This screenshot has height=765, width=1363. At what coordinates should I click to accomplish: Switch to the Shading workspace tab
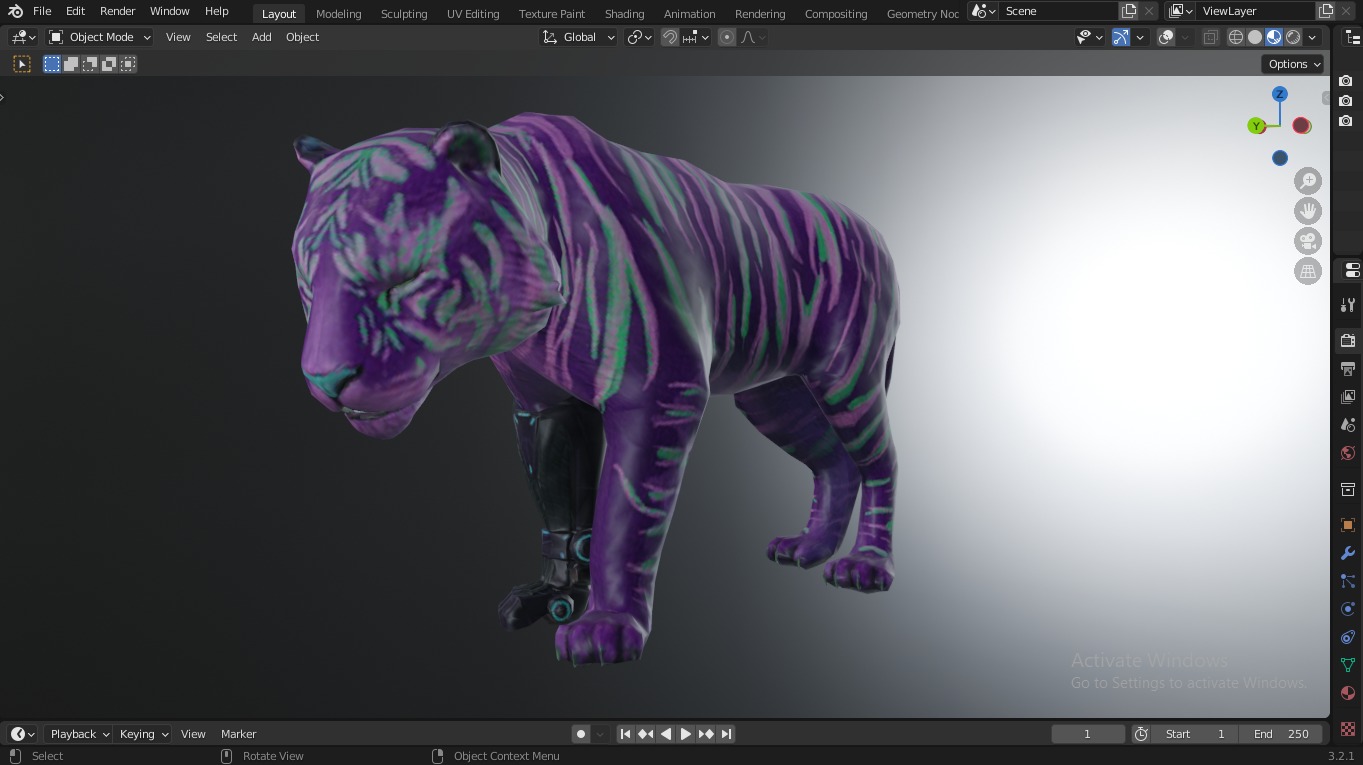click(x=624, y=14)
